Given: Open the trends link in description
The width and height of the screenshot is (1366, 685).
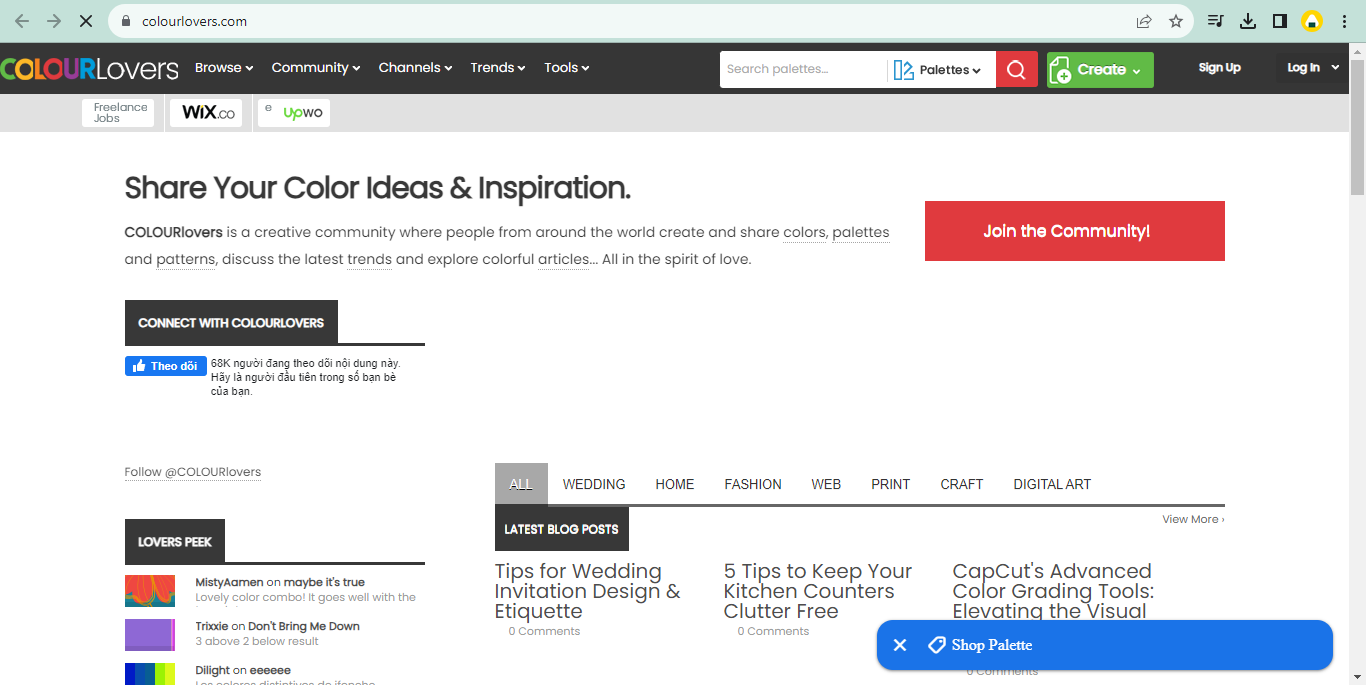Looking at the screenshot, I should 369,259.
